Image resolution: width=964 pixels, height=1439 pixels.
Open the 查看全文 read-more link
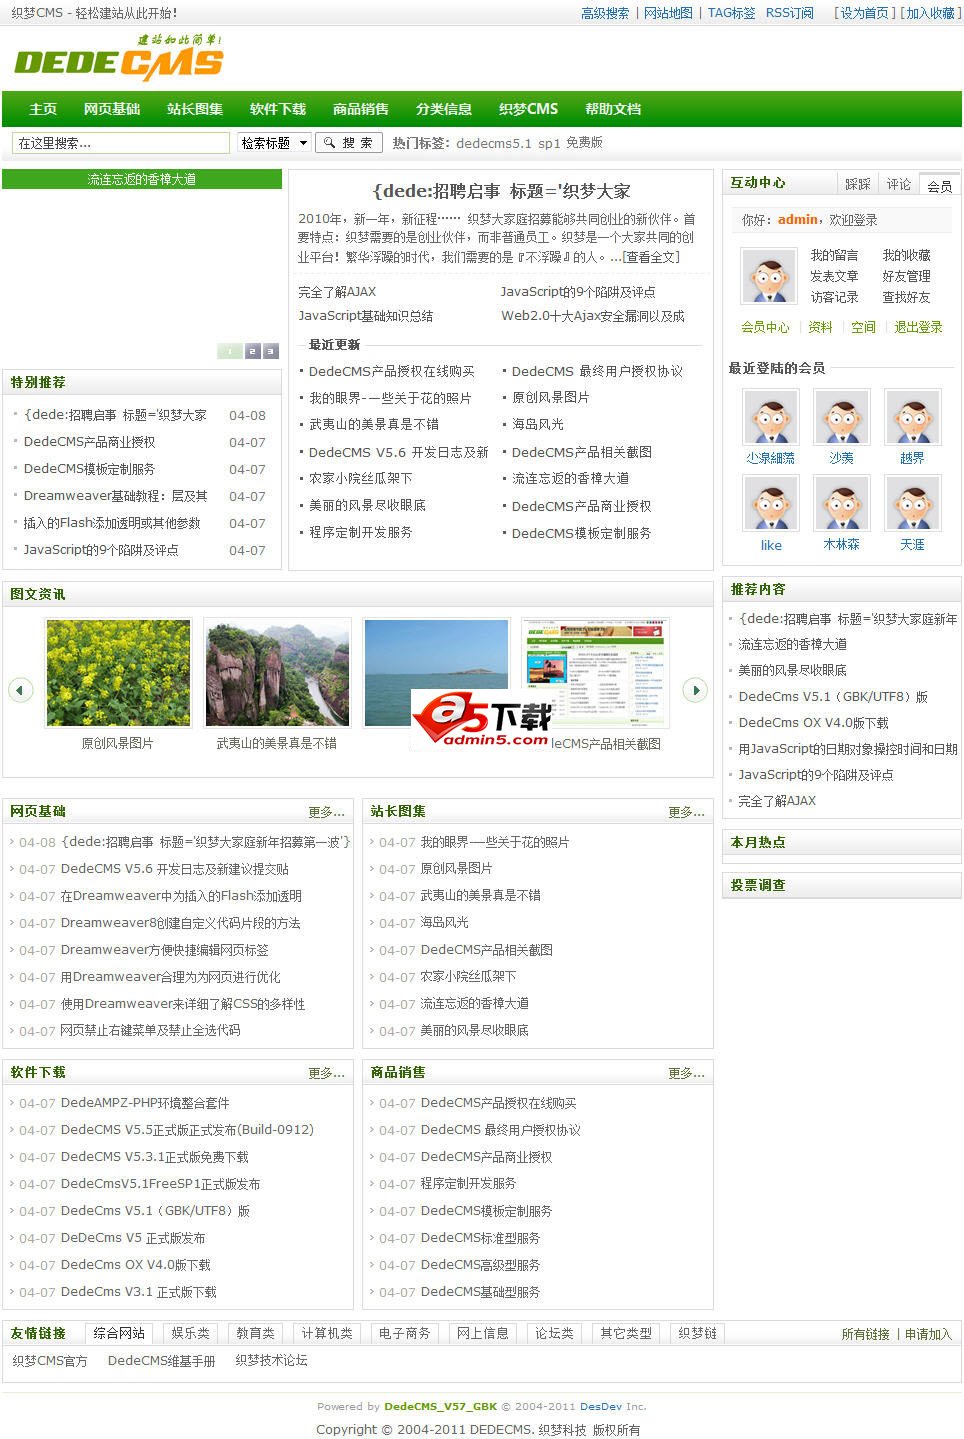(650, 257)
